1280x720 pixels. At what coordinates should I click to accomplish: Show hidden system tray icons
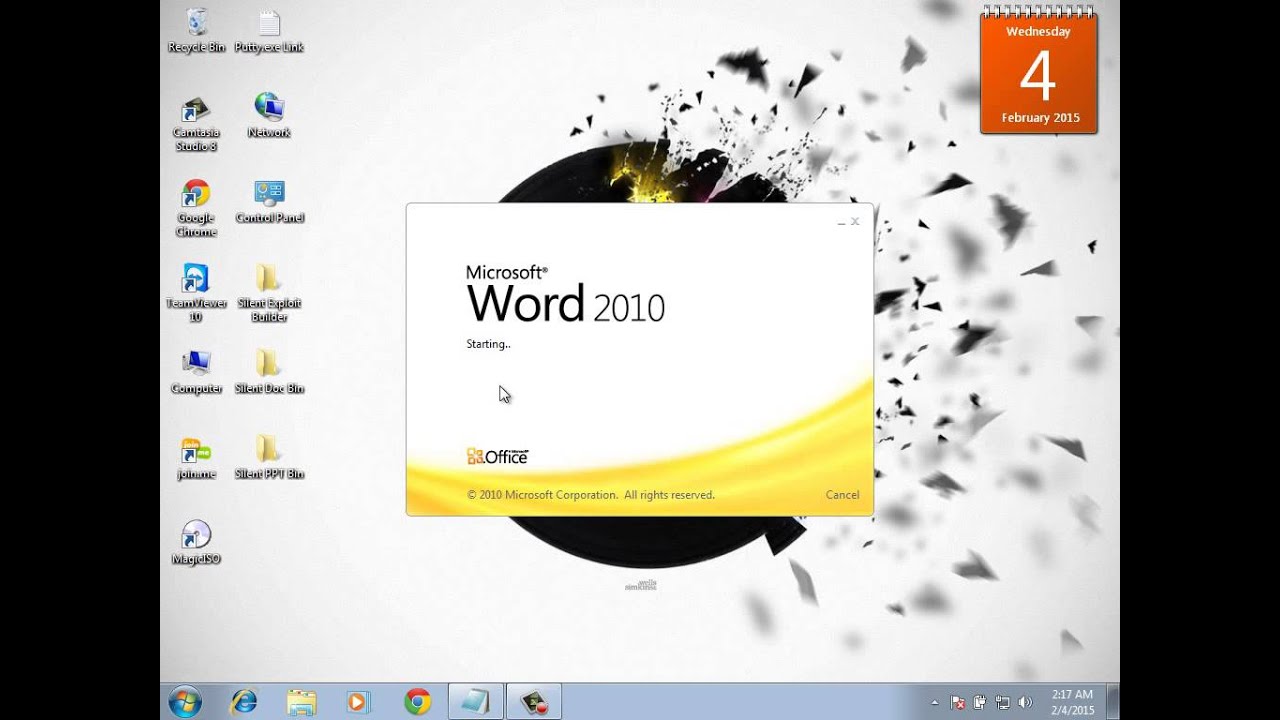(x=935, y=703)
